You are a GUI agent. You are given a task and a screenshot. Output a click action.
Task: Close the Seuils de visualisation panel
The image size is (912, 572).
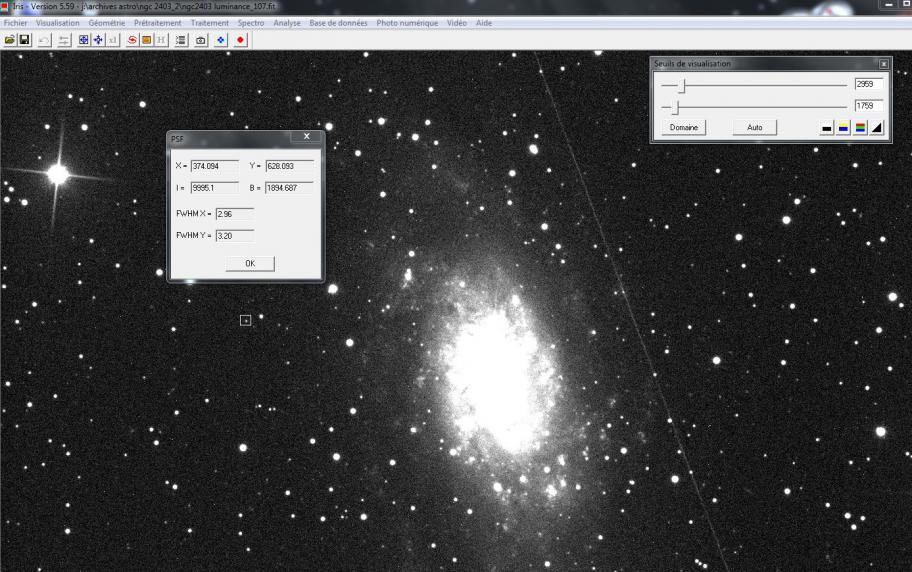(x=884, y=64)
